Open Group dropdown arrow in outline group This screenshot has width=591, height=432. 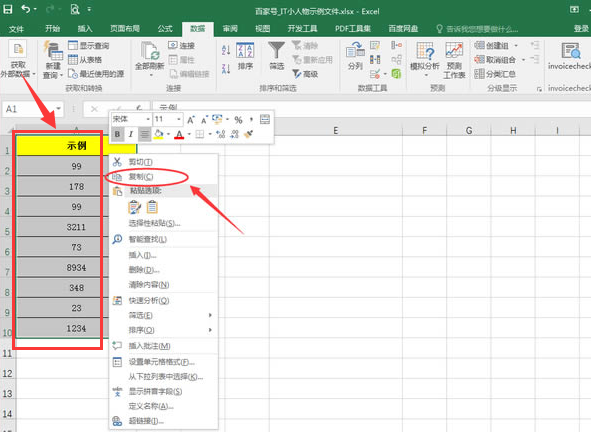(516, 46)
